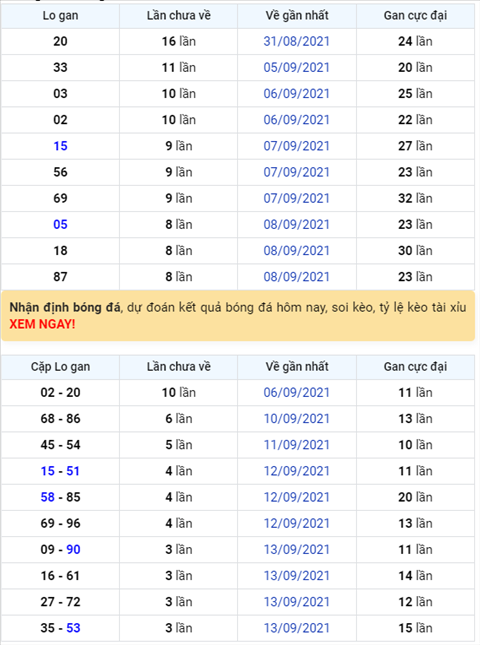Open date 31/08/2021 in row 20
Viewport: 480px width, 645px height.
[297, 41]
